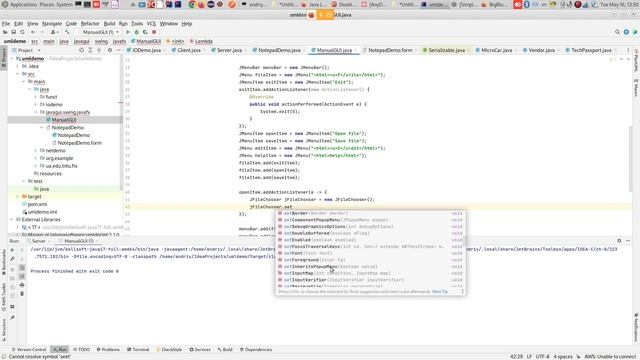Expand the iodemo package node

coord(36,104)
